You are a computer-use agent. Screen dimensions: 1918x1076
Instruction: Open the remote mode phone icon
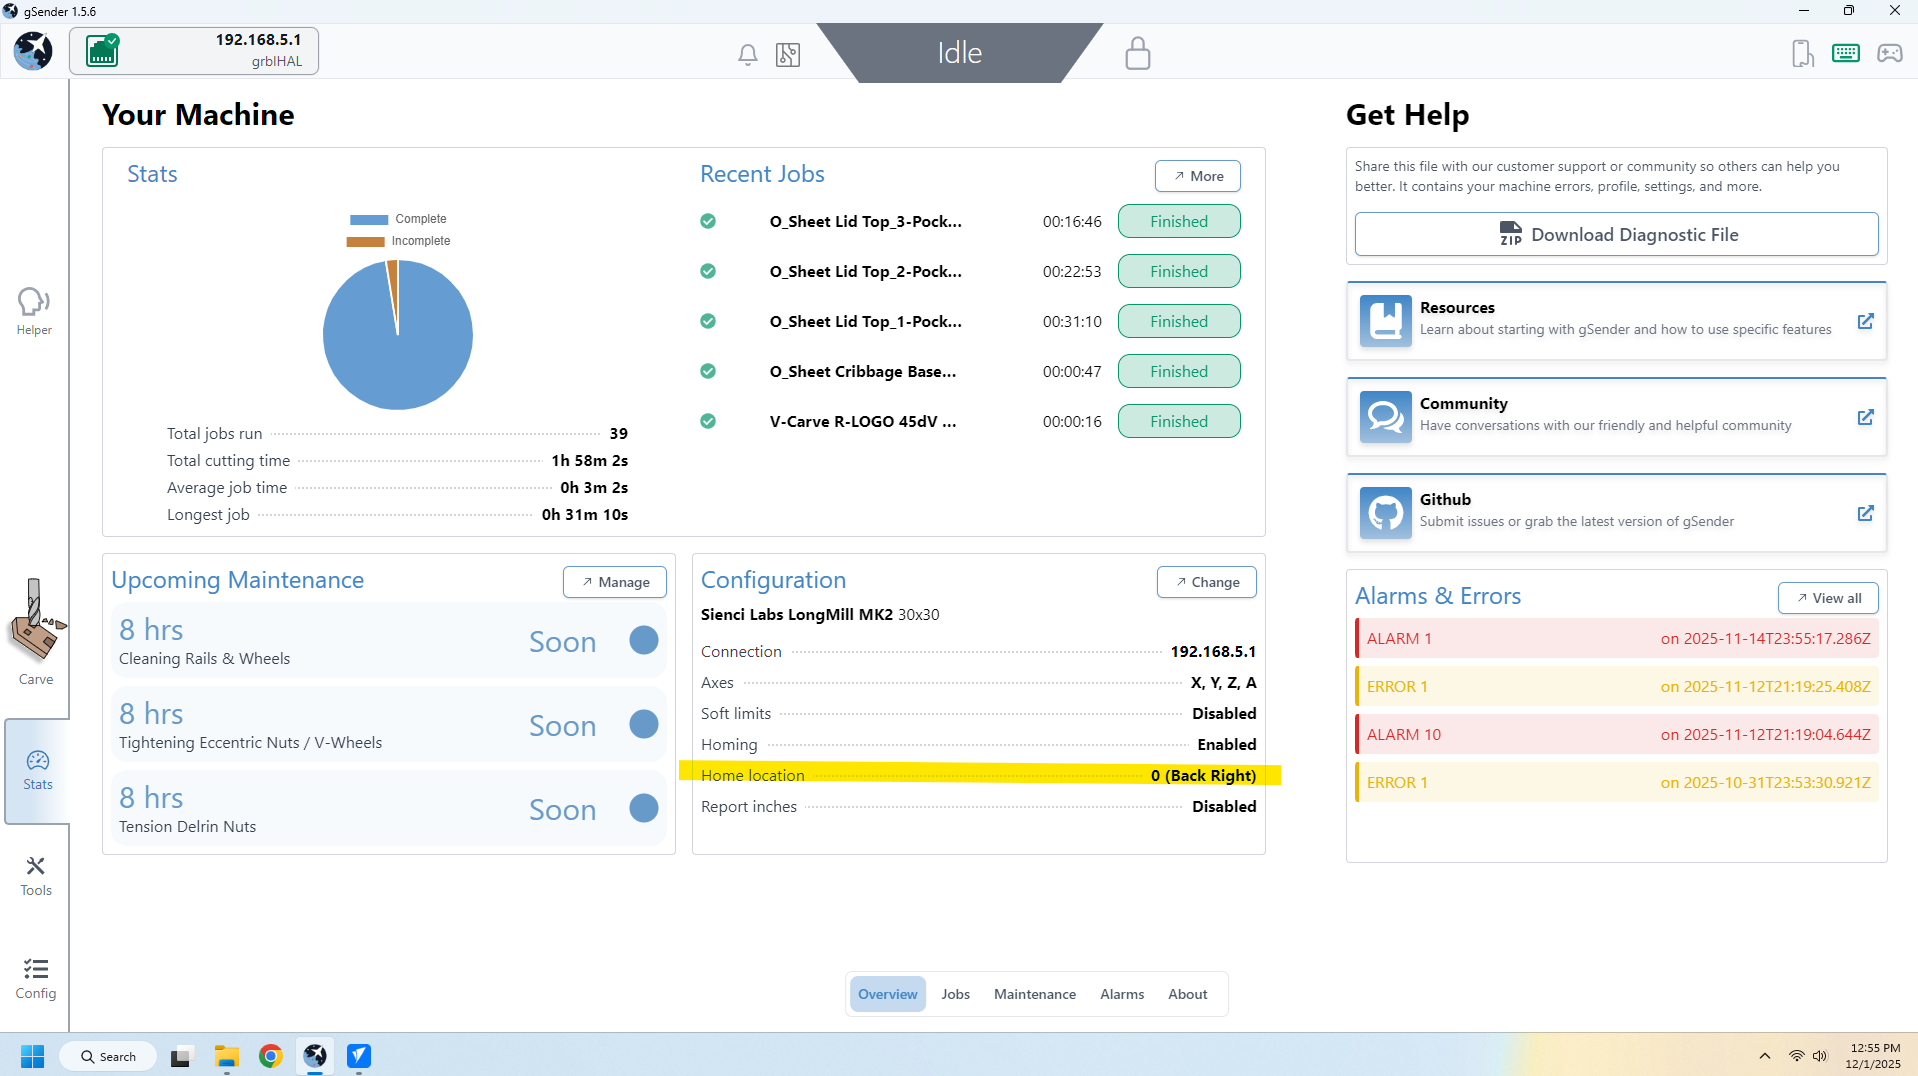(1802, 53)
